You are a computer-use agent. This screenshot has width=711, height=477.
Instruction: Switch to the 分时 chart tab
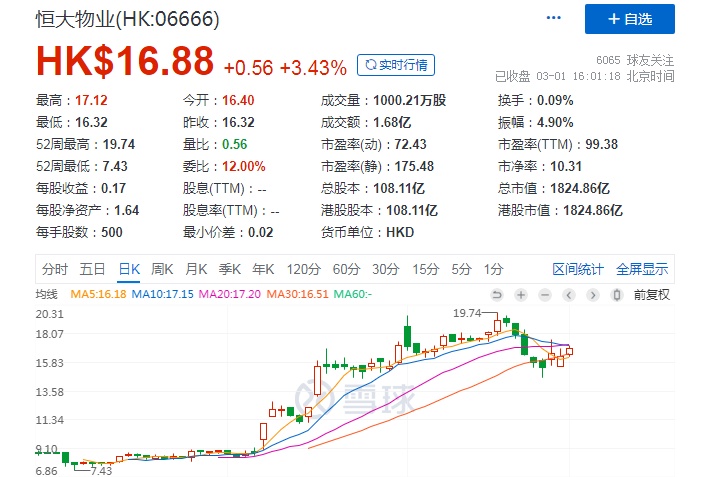coord(54,269)
